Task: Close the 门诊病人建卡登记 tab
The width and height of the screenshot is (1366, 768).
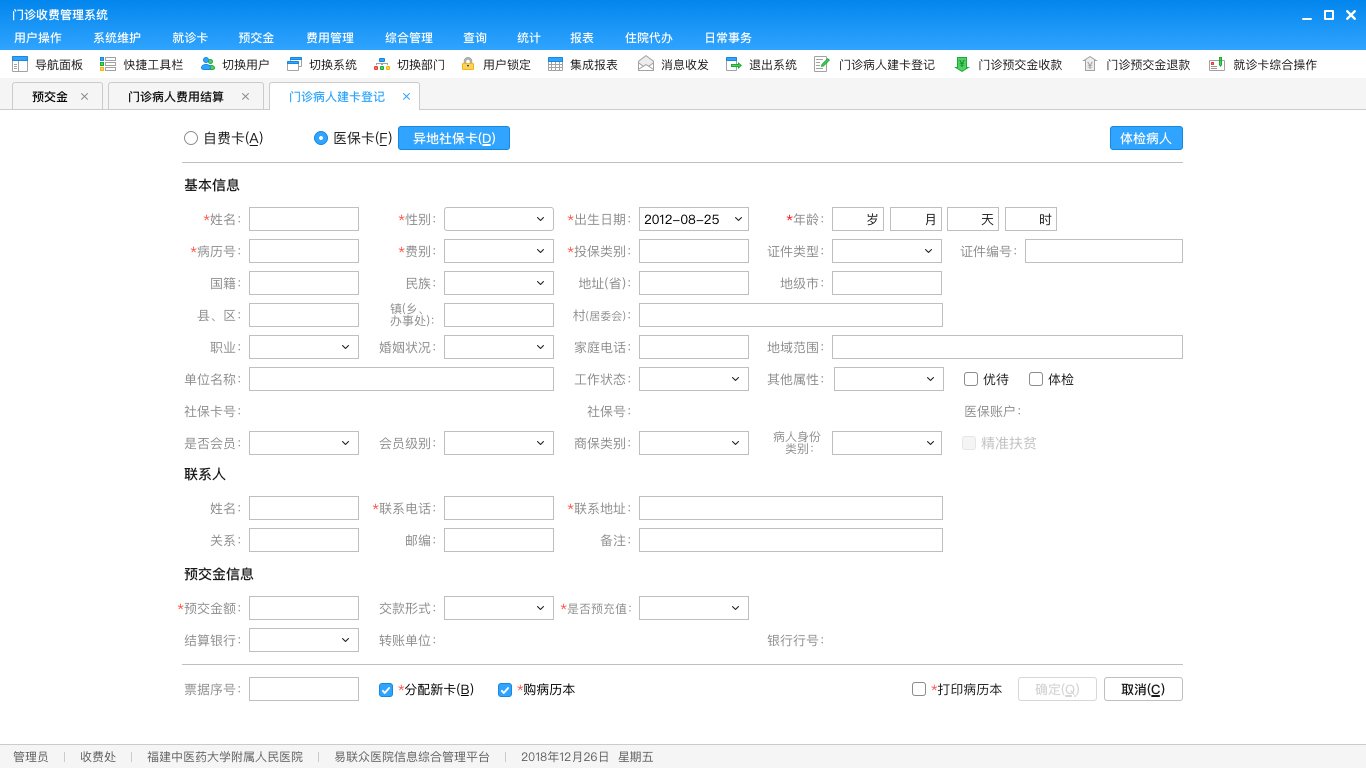Action: 406,97
